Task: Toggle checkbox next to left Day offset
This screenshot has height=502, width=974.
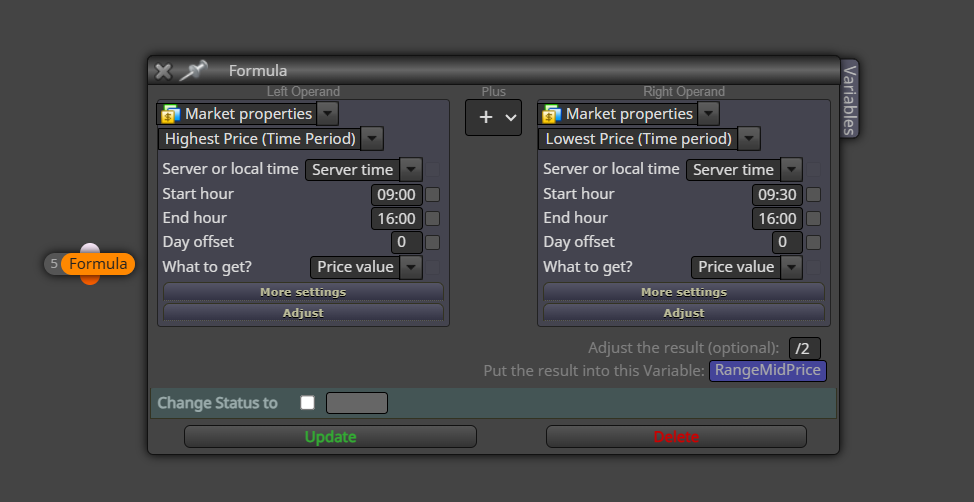Action: 432,242
